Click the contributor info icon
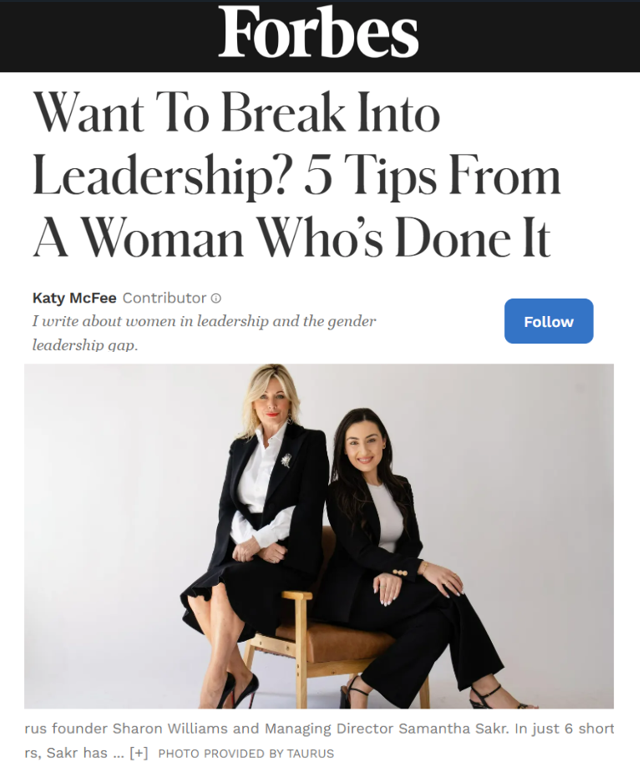Viewport: 640px width, 781px height. [216, 298]
